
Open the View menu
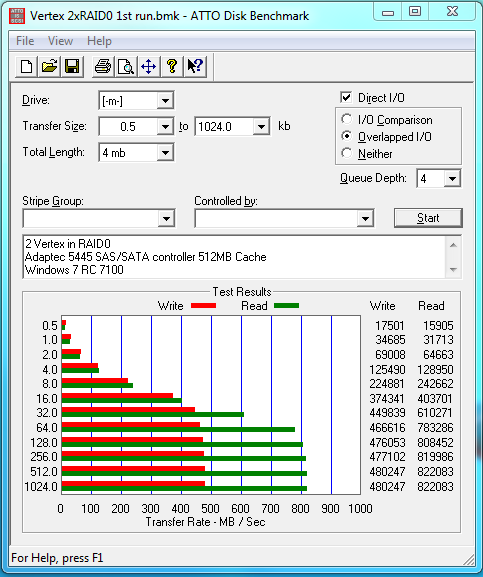(60, 41)
